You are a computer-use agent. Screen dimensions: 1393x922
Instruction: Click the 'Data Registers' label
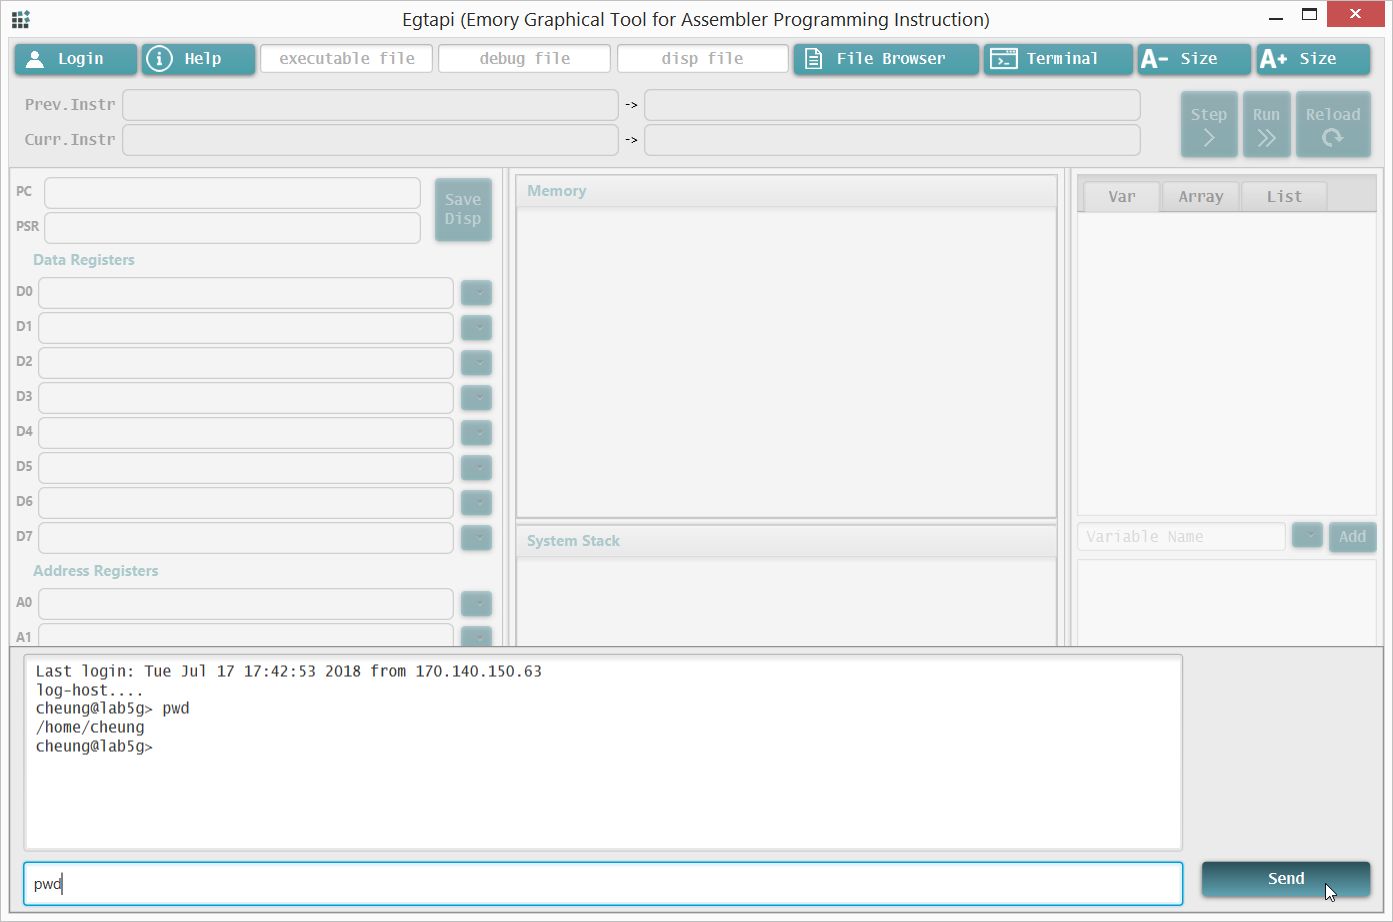pos(84,260)
